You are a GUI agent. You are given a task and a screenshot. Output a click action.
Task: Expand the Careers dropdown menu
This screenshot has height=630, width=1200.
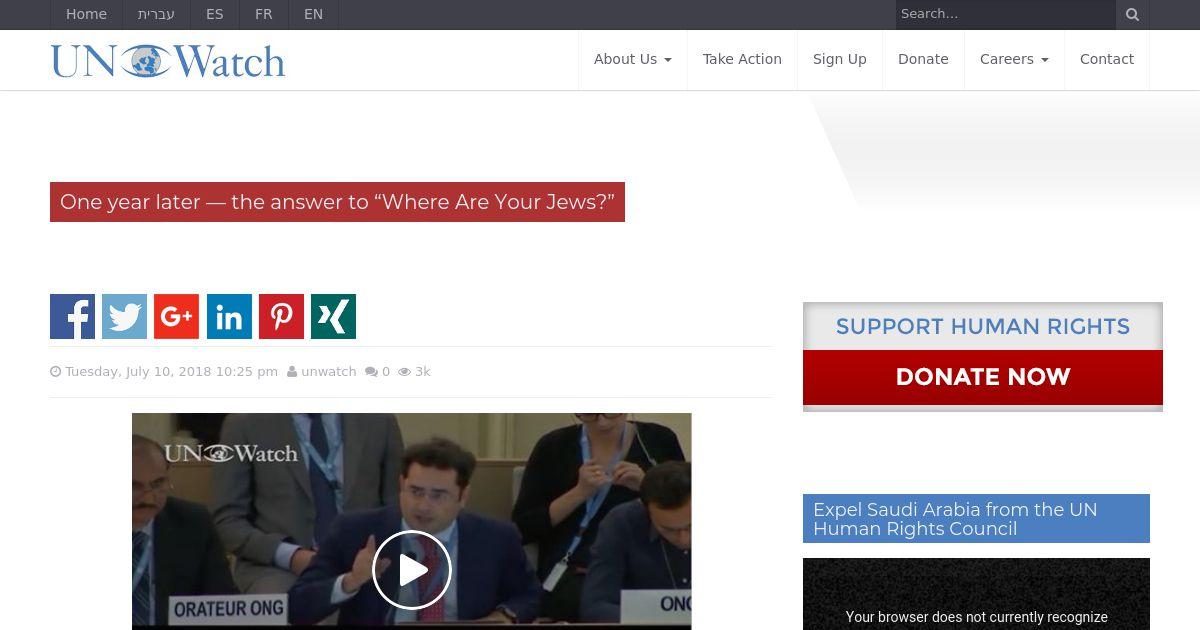[1014, 59]
